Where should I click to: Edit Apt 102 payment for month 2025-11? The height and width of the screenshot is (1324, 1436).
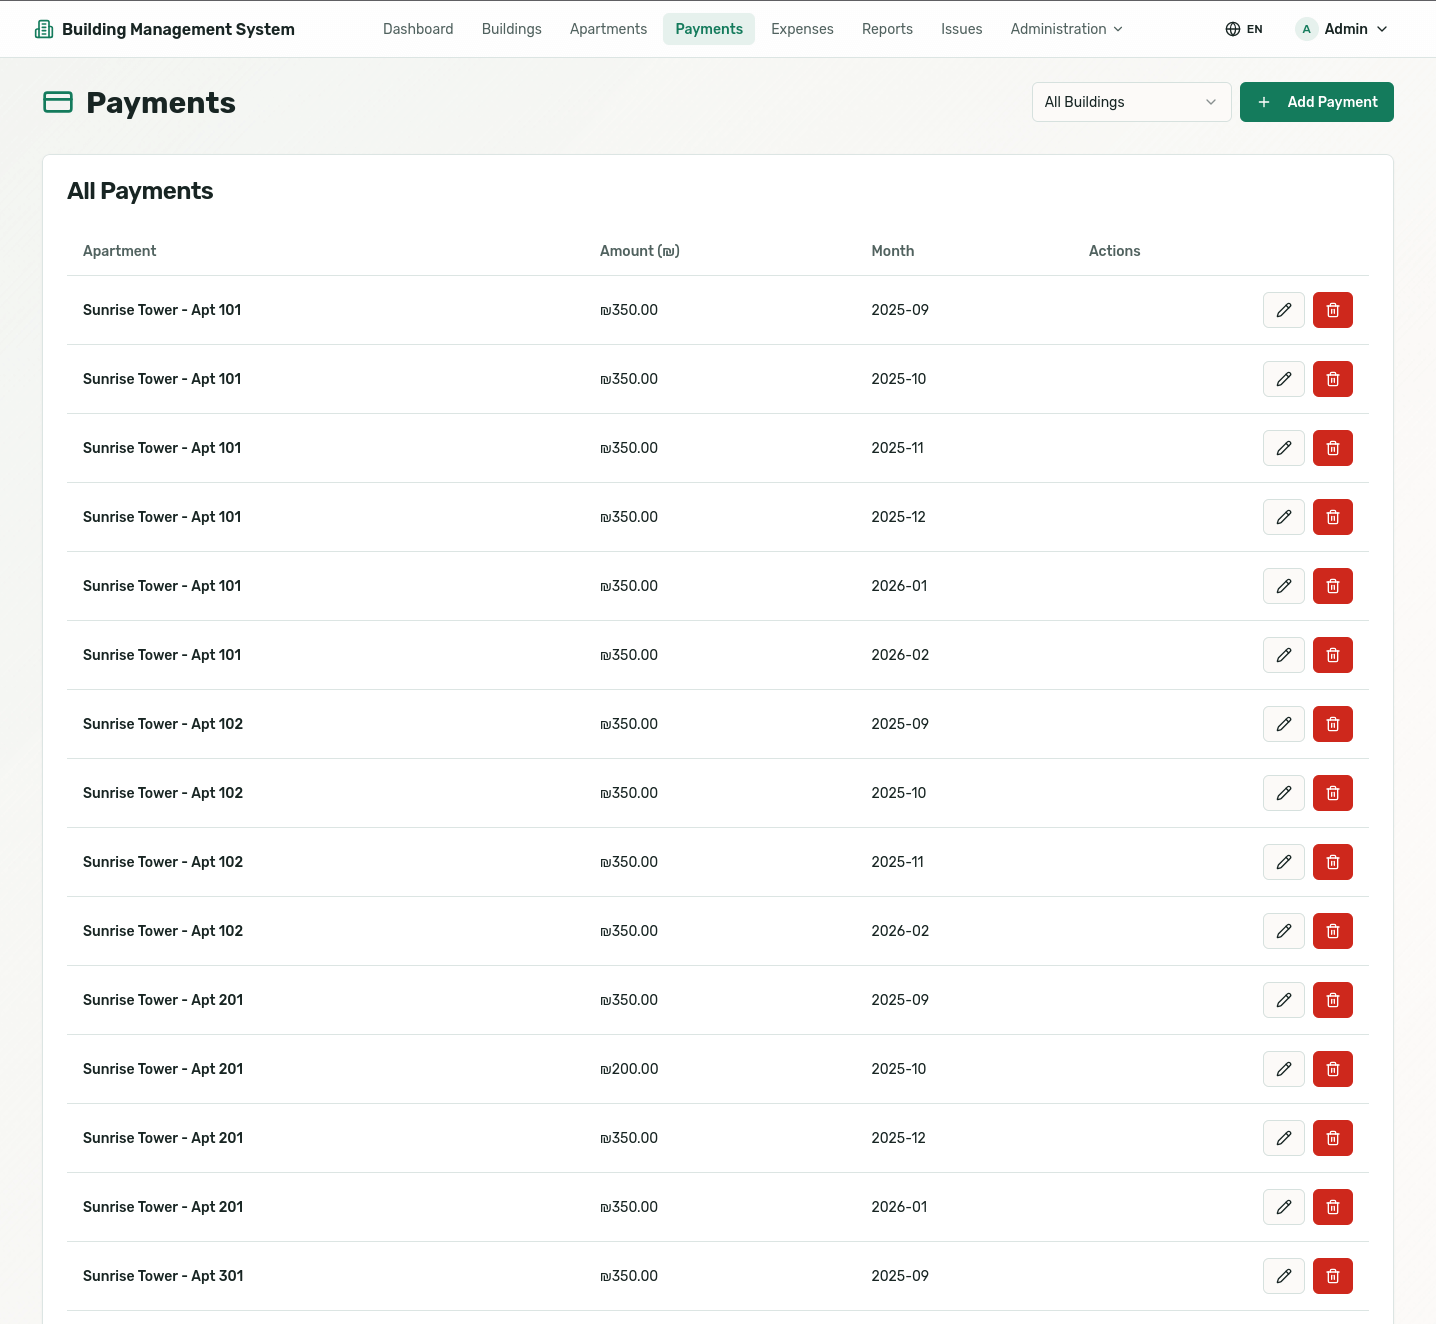1283,862
